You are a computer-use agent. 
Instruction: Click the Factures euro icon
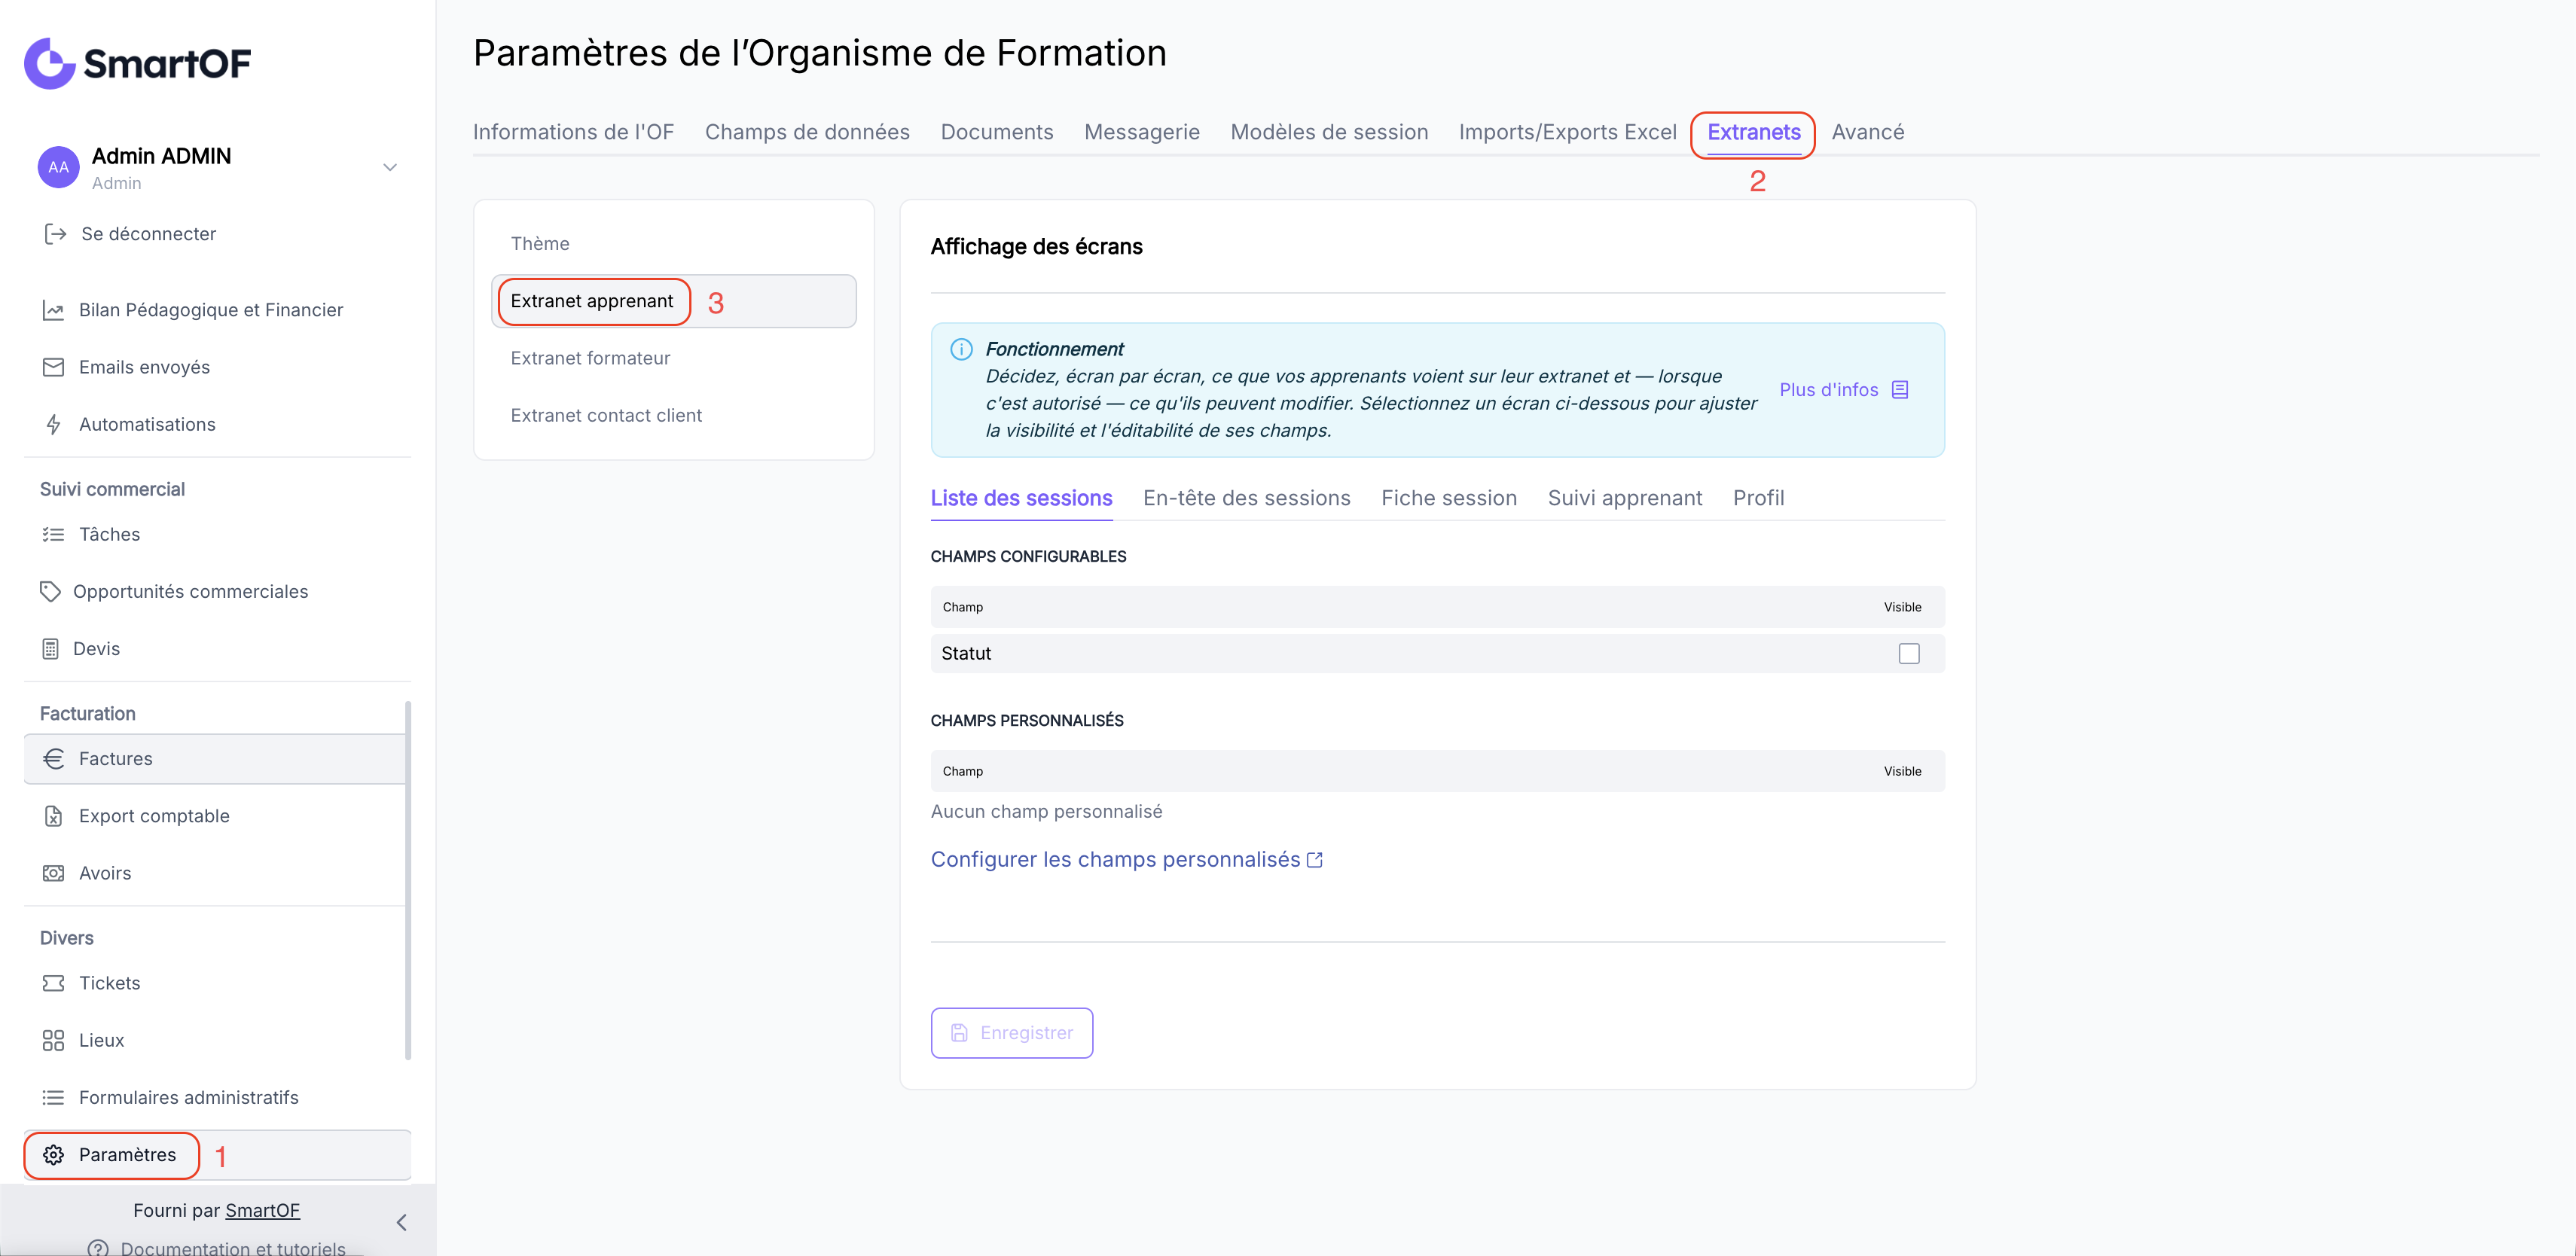(x=53, y=759)
